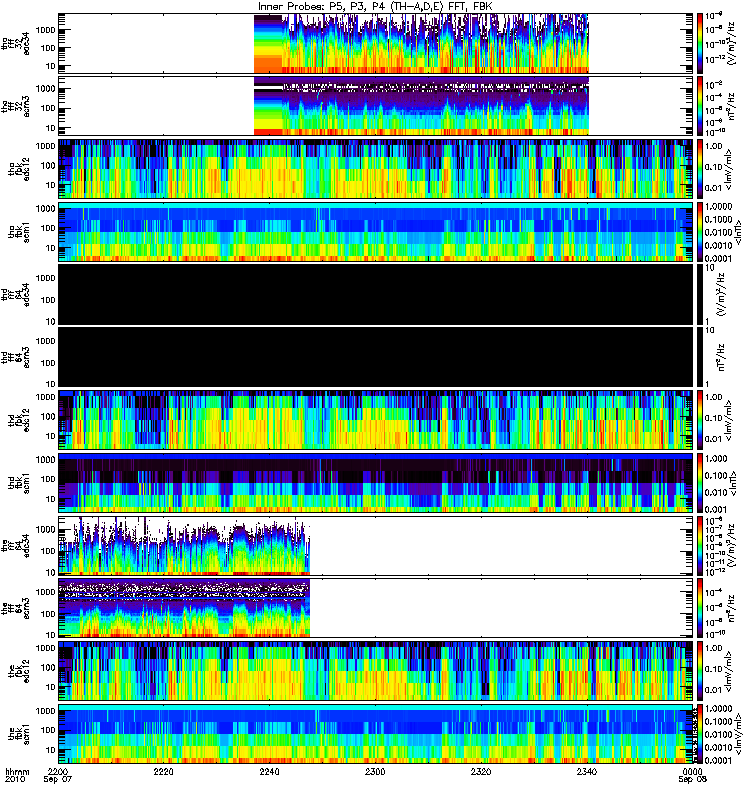The width and height of the screenshot is (750, 800).
Task: Click the 2200 time axis label
Action: (x=58, y=771)
